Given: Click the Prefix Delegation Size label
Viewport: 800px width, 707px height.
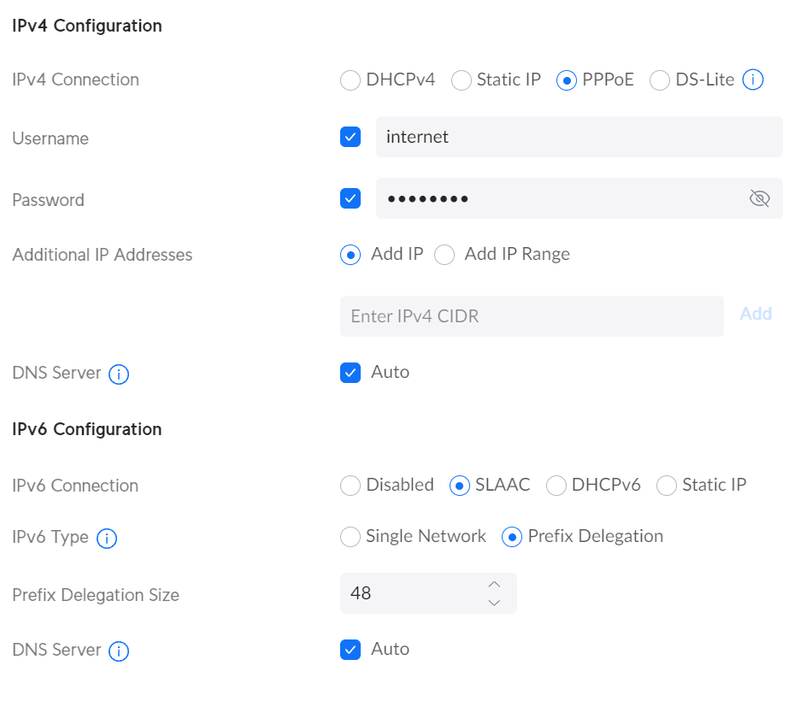Looking at the screenshot, I should click(95, 595).
